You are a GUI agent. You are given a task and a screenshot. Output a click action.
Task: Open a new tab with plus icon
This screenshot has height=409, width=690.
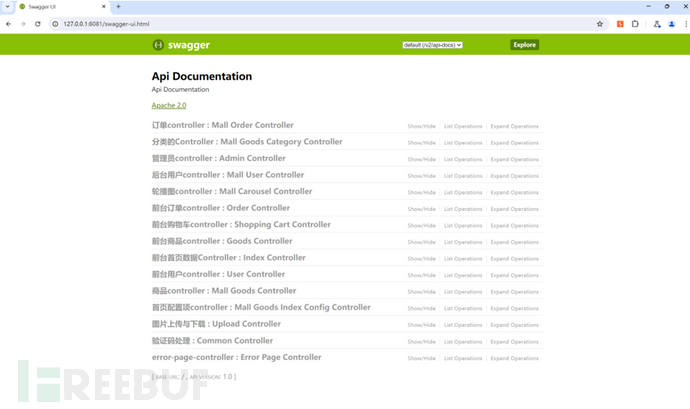[118, 6]
